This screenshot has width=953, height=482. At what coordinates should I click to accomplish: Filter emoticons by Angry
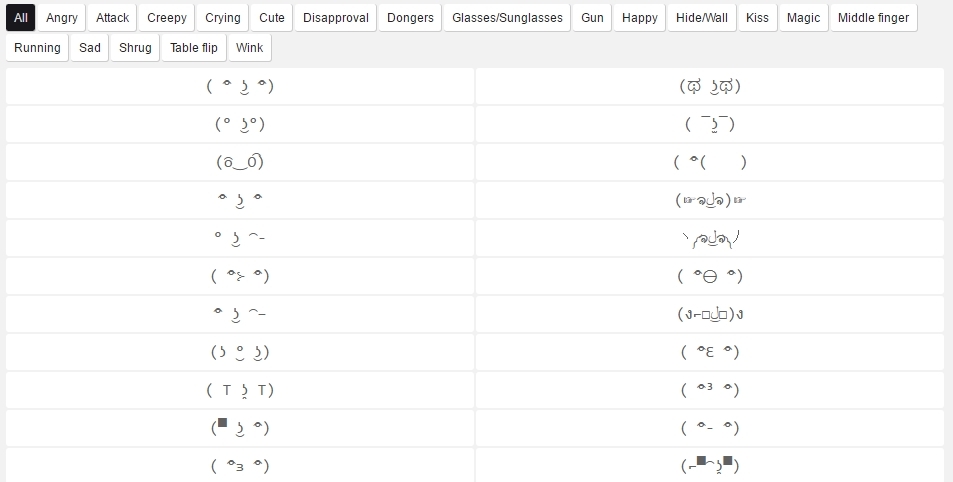[x=62, y=18]
